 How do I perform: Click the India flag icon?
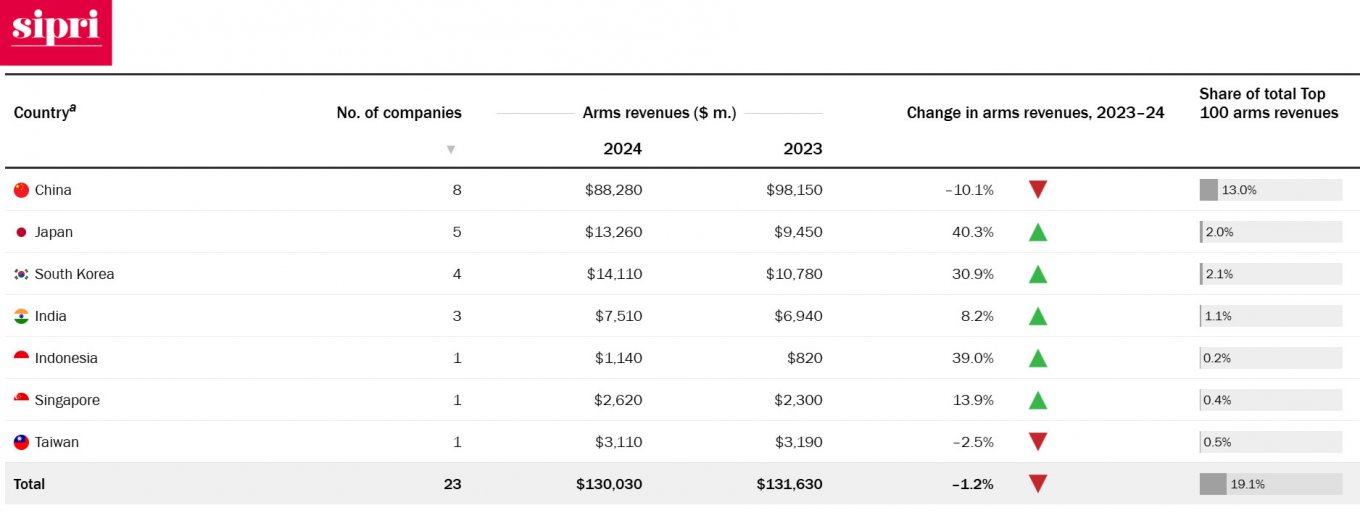click(x=21, y=316)
